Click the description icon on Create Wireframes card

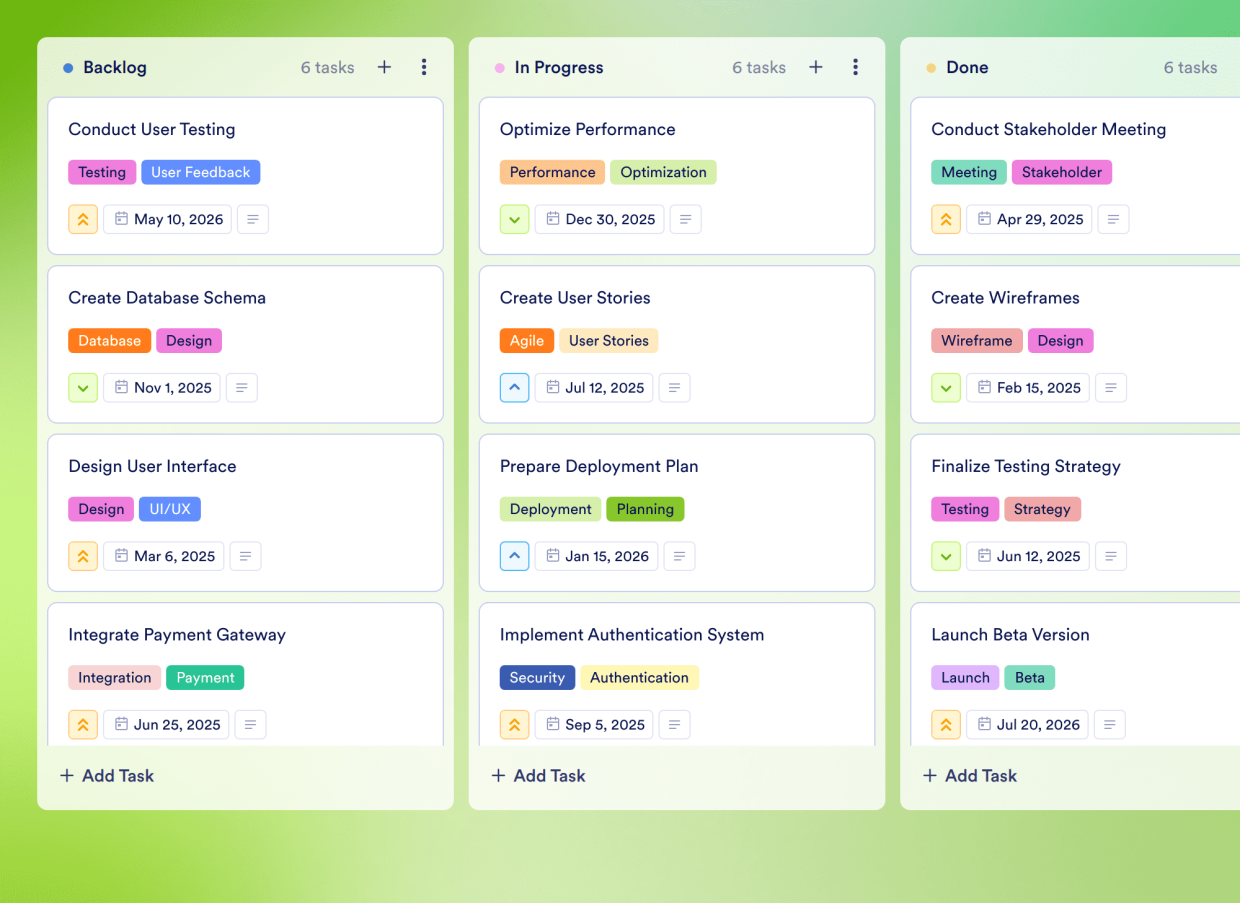[x=1111, y=388]
